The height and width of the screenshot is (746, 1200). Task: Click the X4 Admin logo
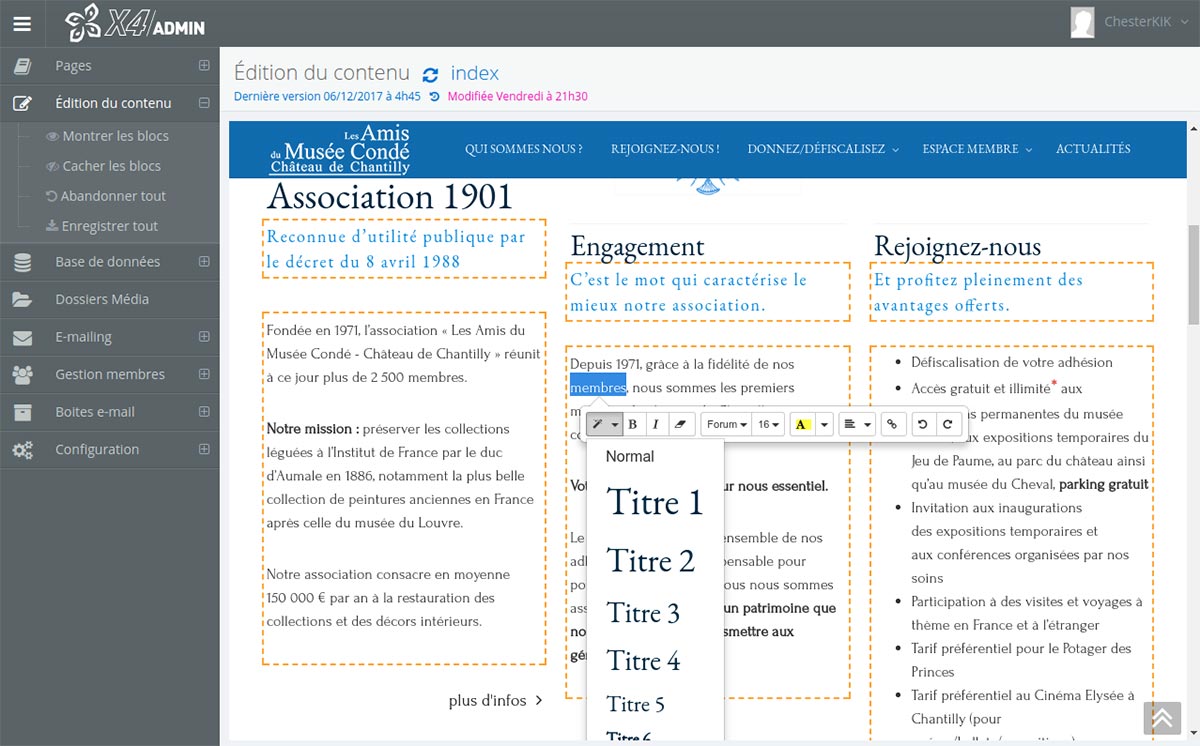point(135,23)
